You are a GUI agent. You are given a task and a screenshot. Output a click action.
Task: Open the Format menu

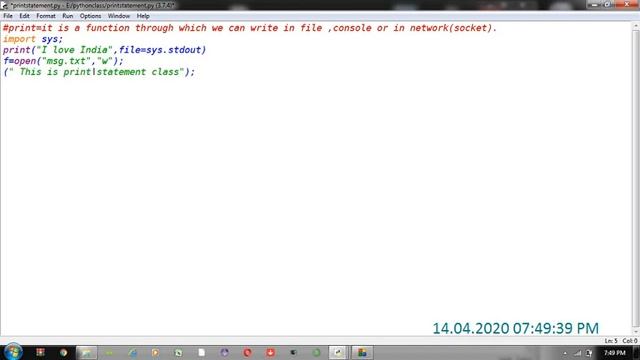pyautogui.click(x=46, y=16)
